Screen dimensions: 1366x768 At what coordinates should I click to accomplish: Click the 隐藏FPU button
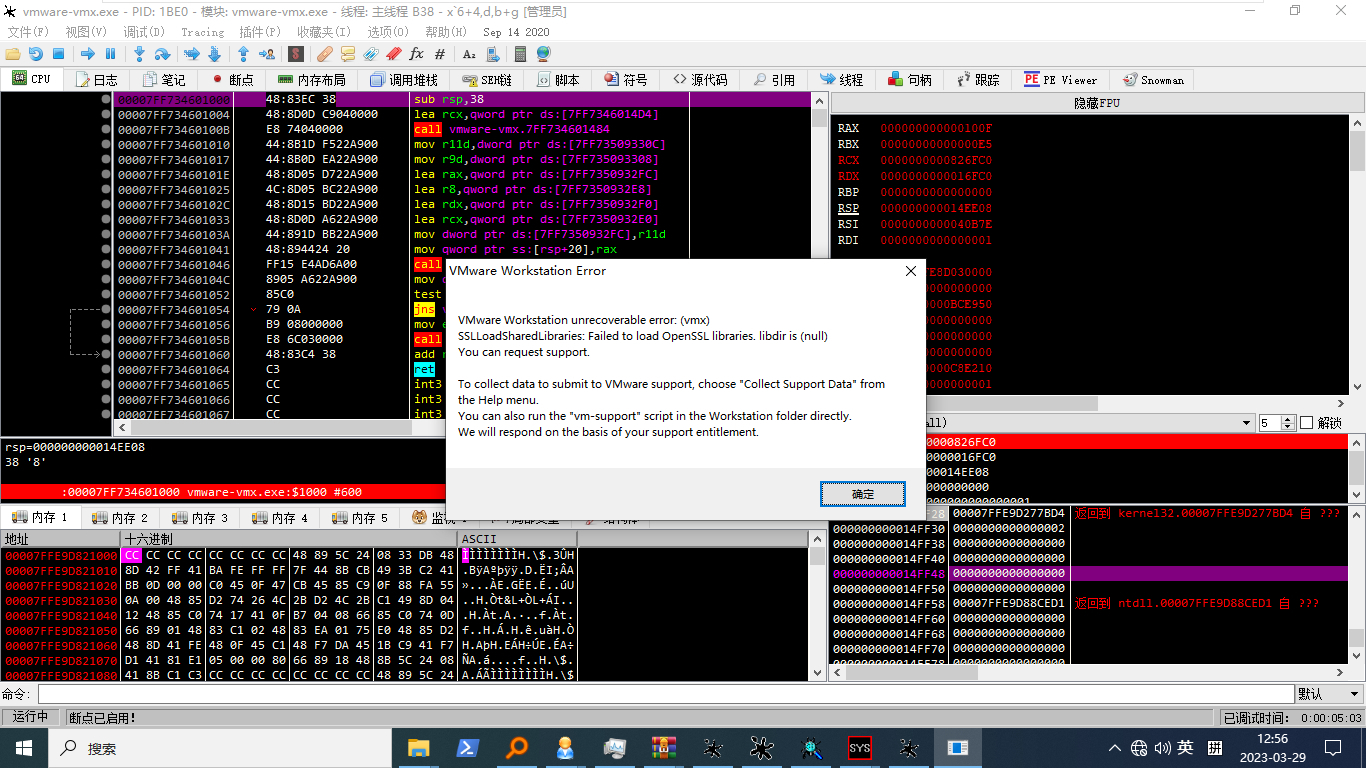point(1097,103)
